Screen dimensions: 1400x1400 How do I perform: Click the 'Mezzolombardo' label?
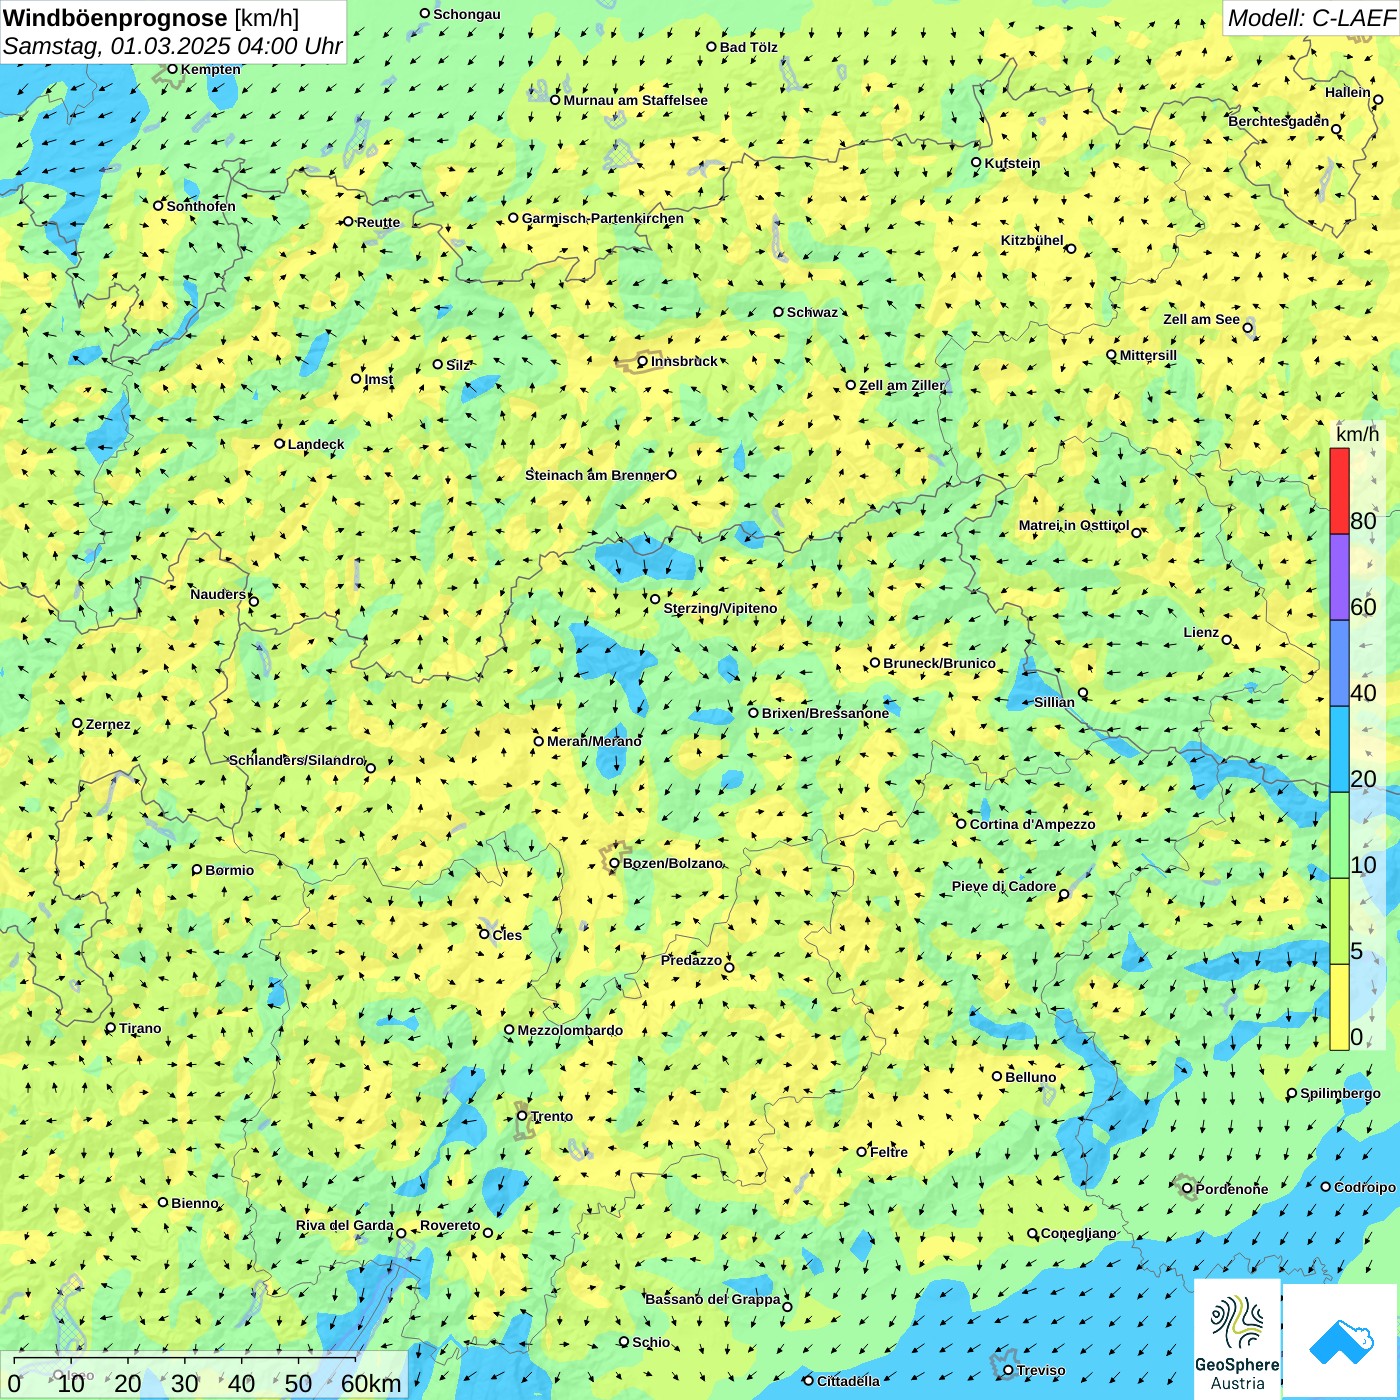tap(570, 1030)
